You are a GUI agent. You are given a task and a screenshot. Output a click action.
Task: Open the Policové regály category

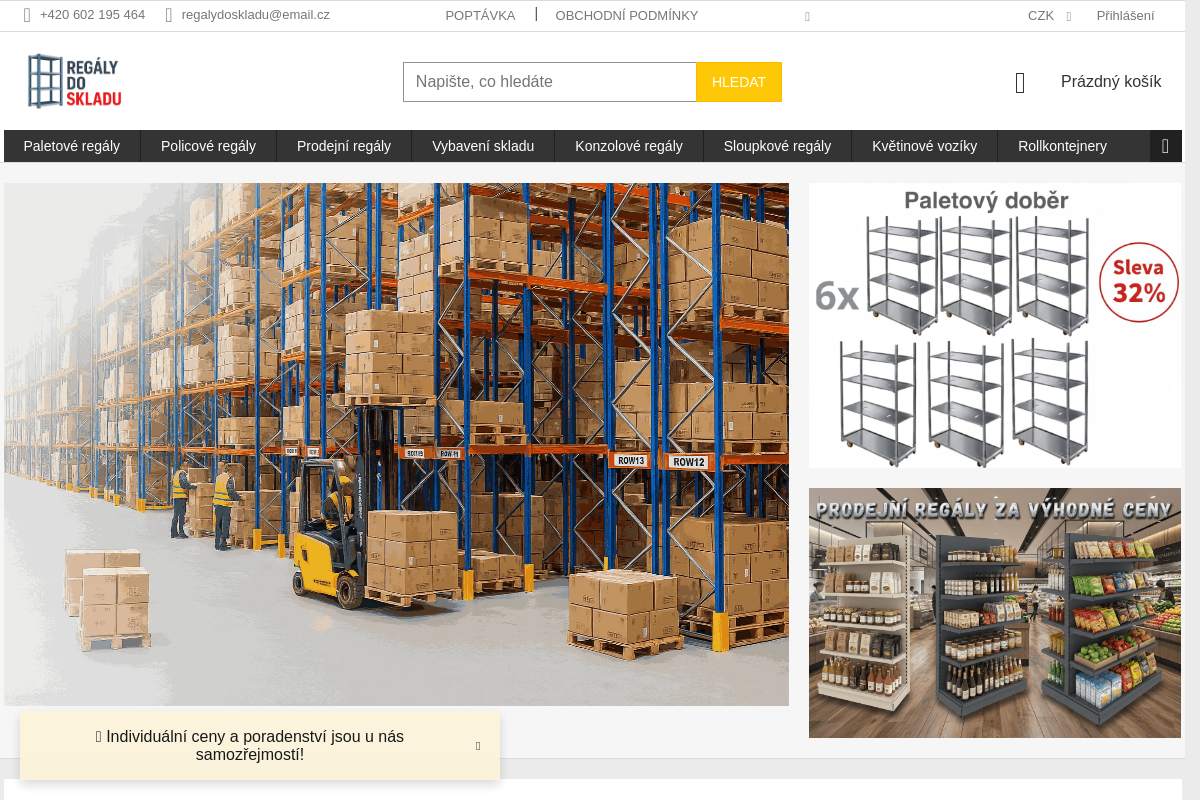click(x=208, y=146)
